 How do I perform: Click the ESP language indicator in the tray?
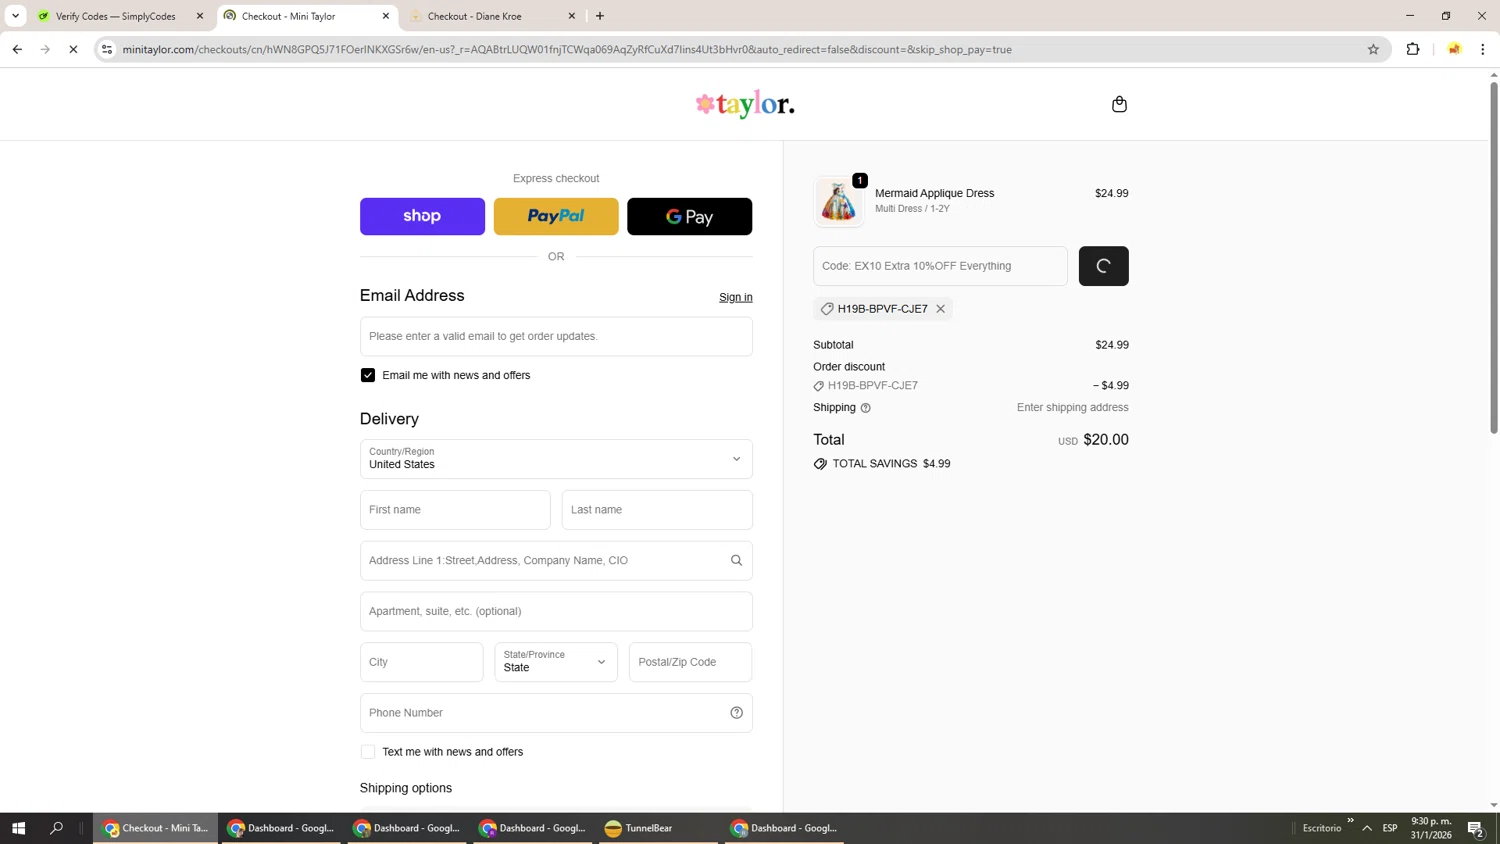tap(1390, 828)
